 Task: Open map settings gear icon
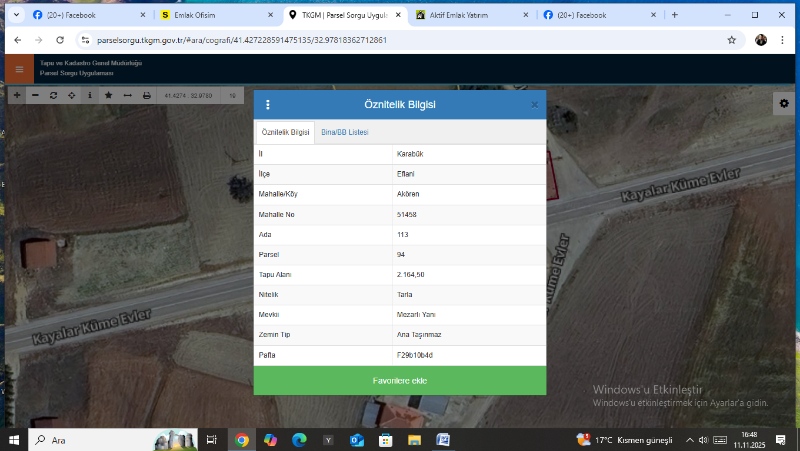coord(784,104)
